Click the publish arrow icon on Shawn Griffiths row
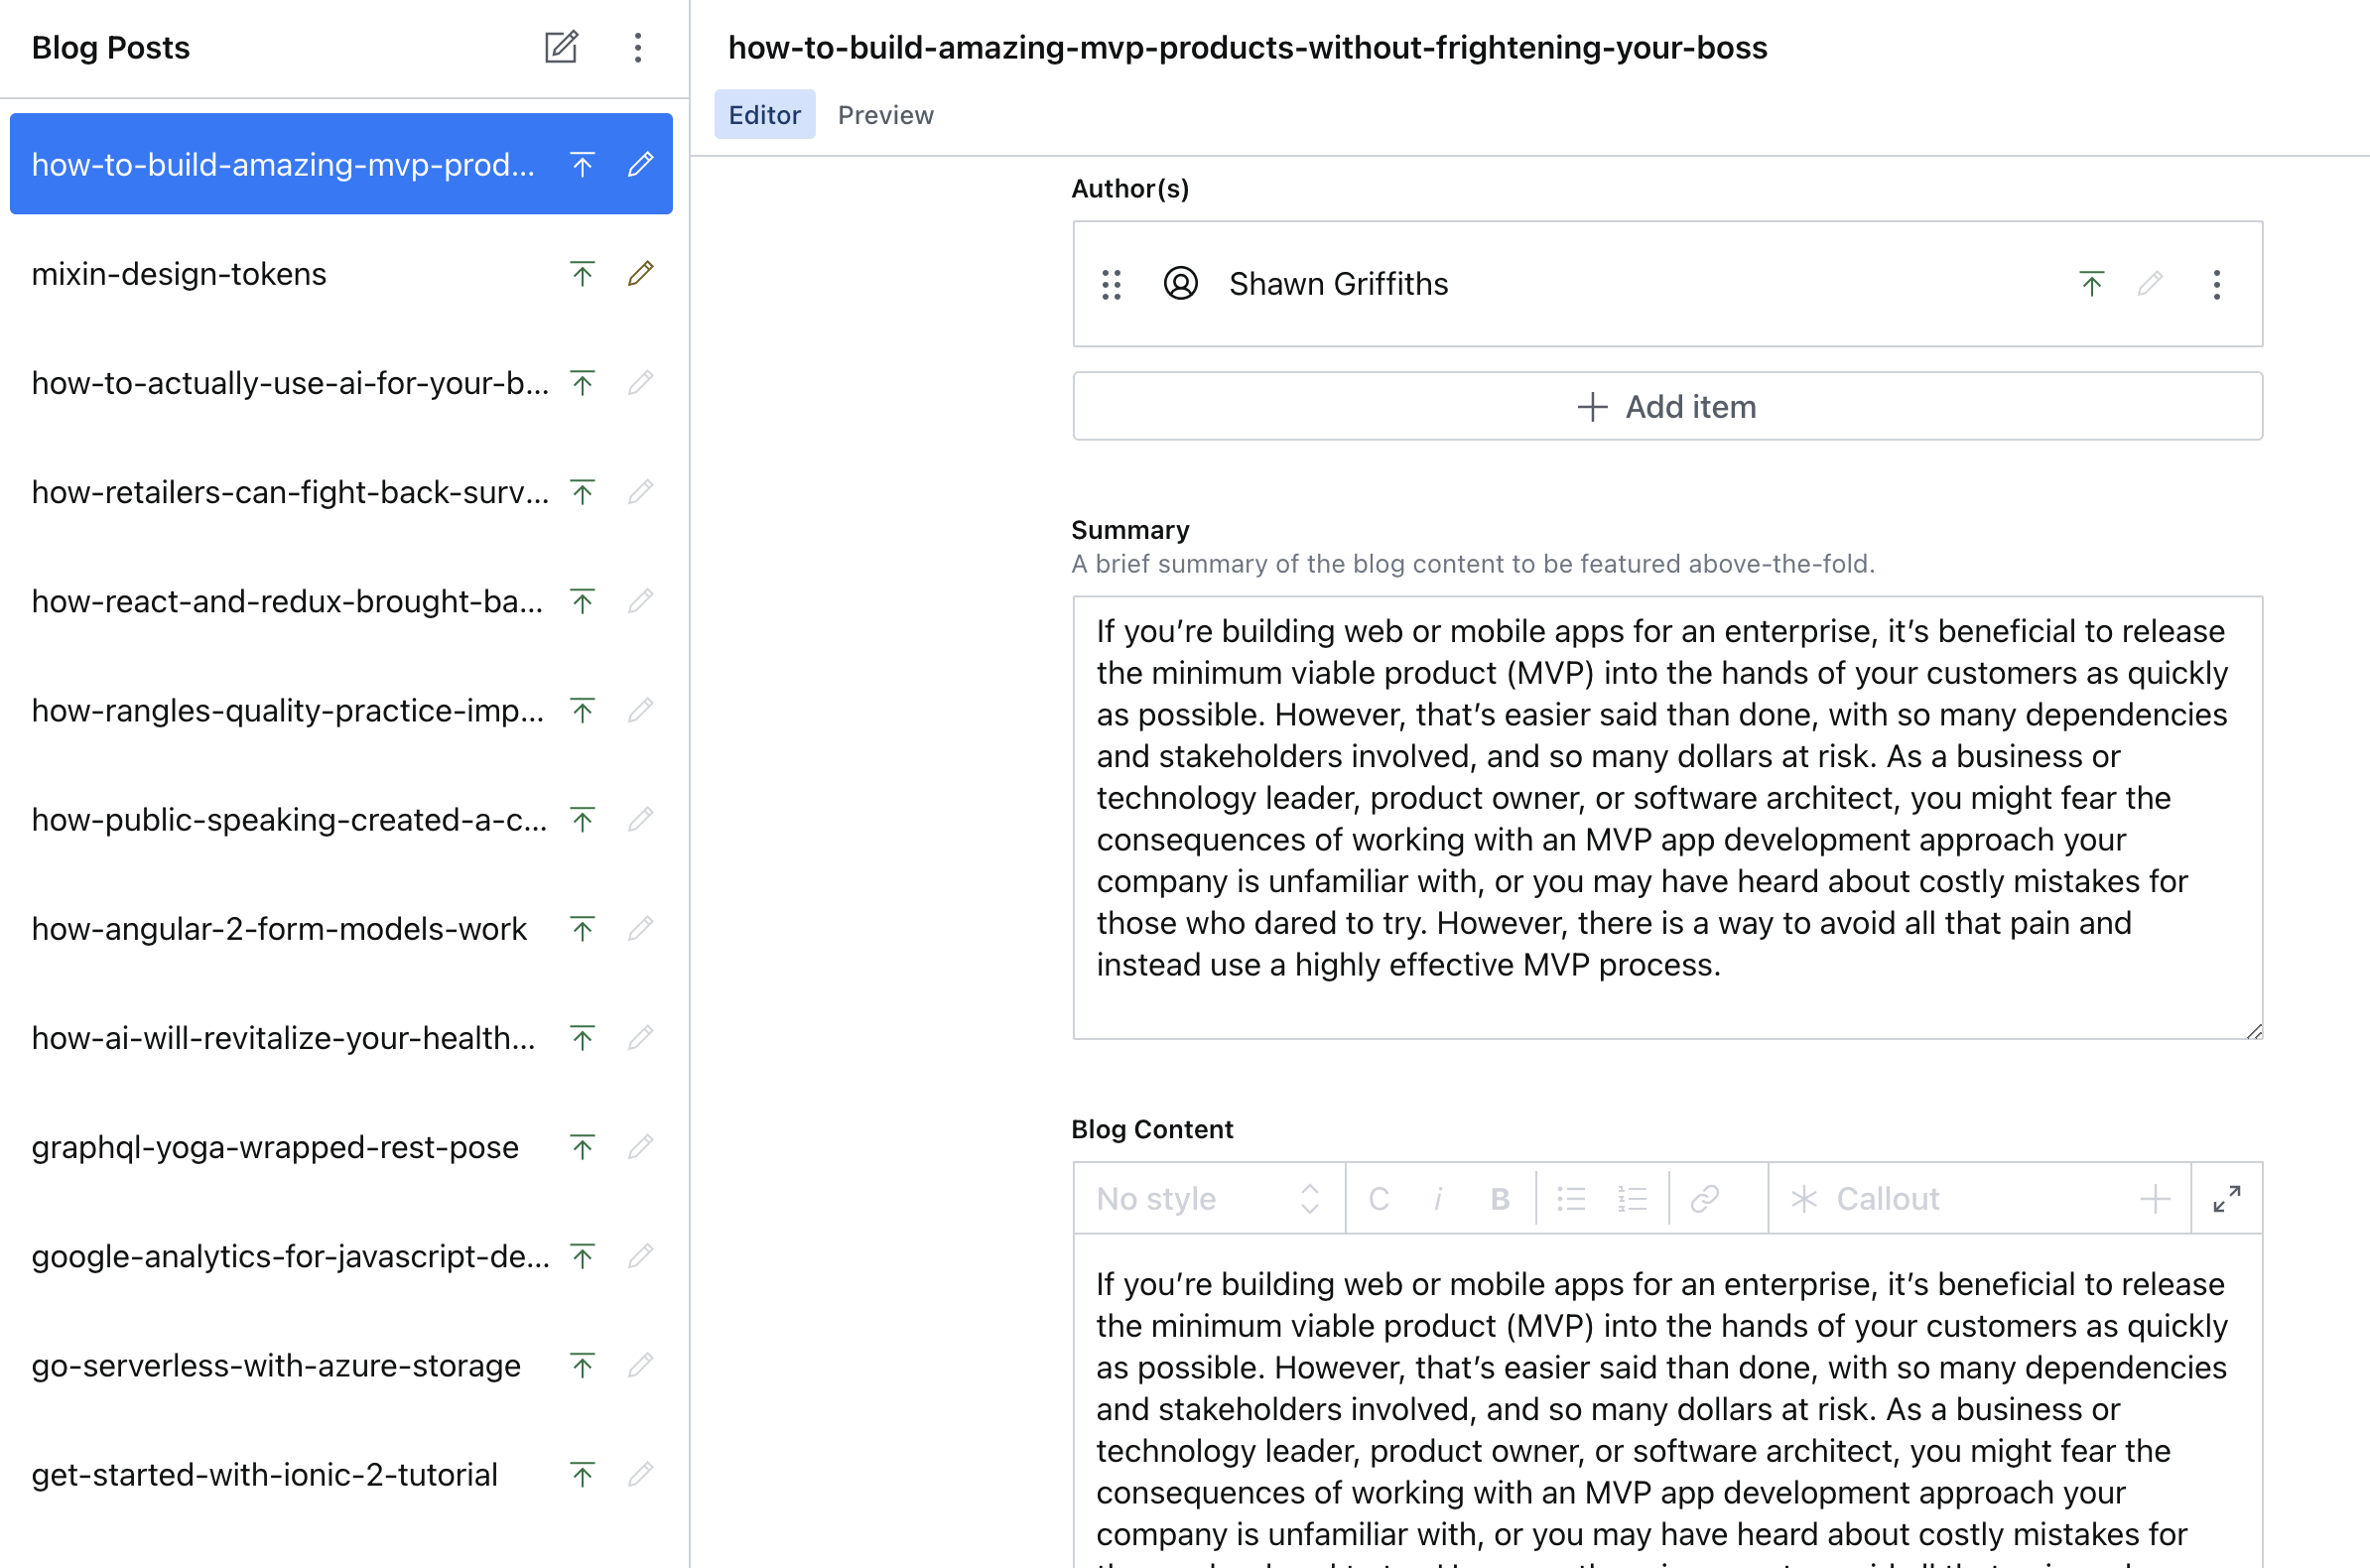The image size is (2370, 1568). click(x=2091, y=285)
